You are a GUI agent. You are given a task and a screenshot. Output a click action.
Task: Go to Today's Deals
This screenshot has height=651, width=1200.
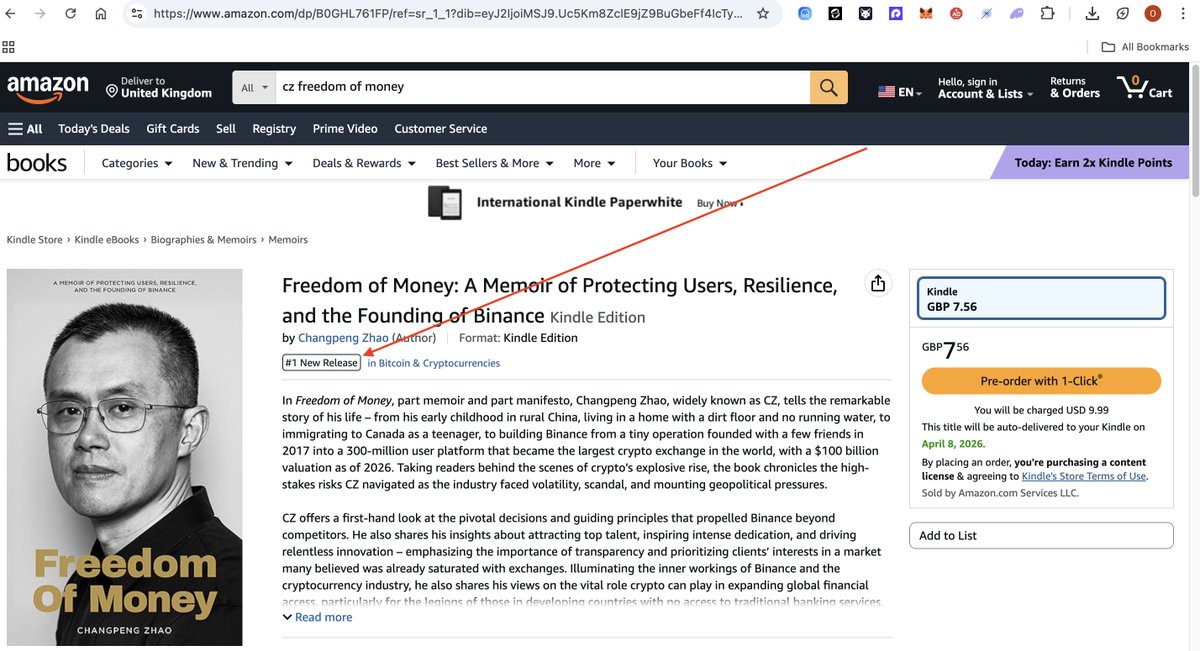[x=94, y=129]
